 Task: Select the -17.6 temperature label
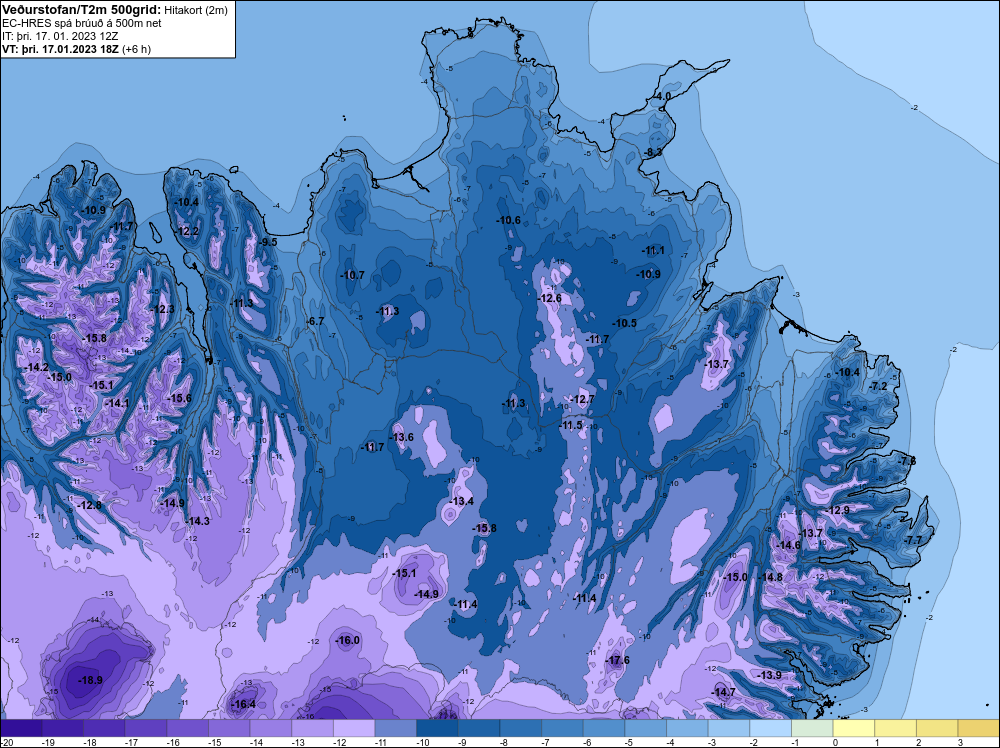(617, 660)
